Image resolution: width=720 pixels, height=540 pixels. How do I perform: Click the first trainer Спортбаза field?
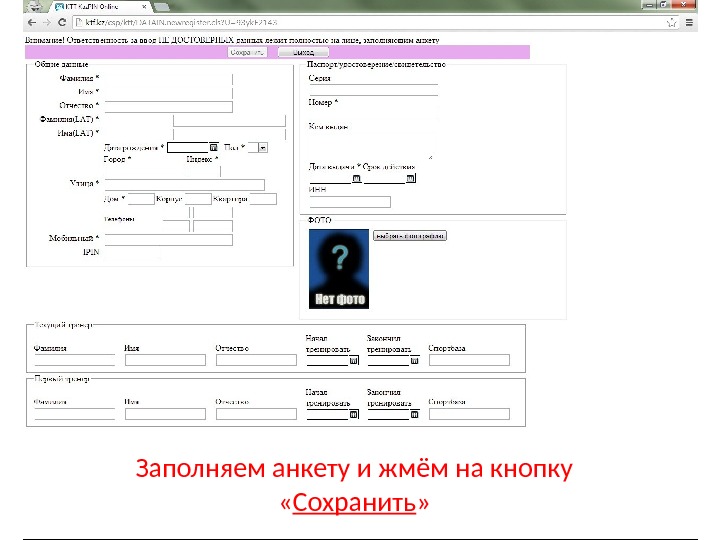469,414
